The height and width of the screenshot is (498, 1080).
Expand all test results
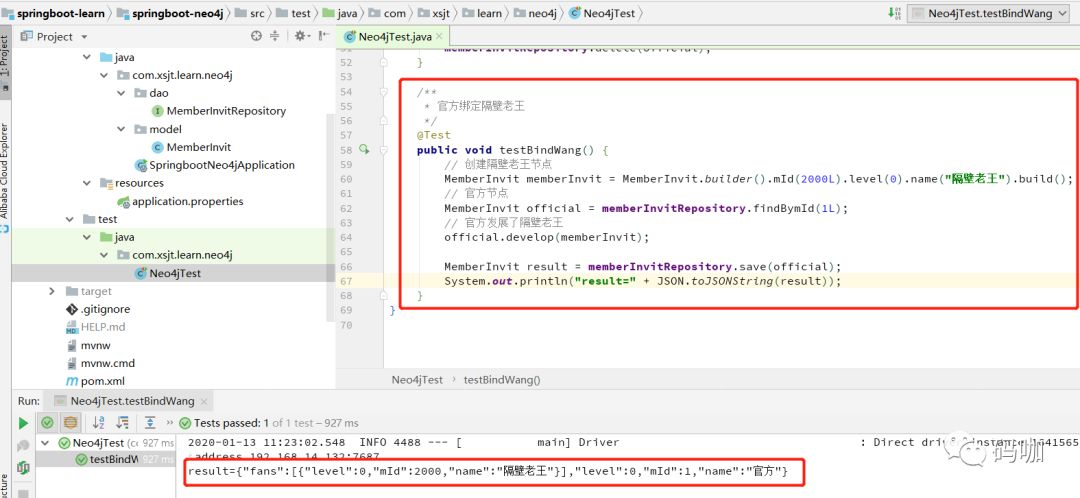[x=149, y=423]
